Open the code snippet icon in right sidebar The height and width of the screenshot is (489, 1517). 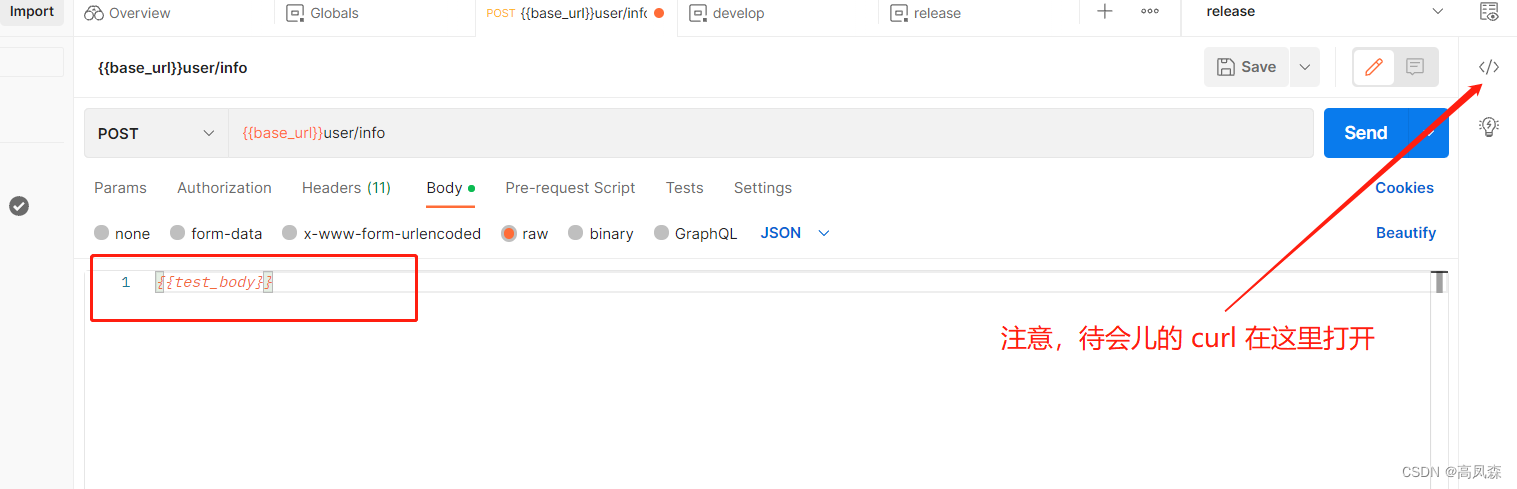[1489, 67]
